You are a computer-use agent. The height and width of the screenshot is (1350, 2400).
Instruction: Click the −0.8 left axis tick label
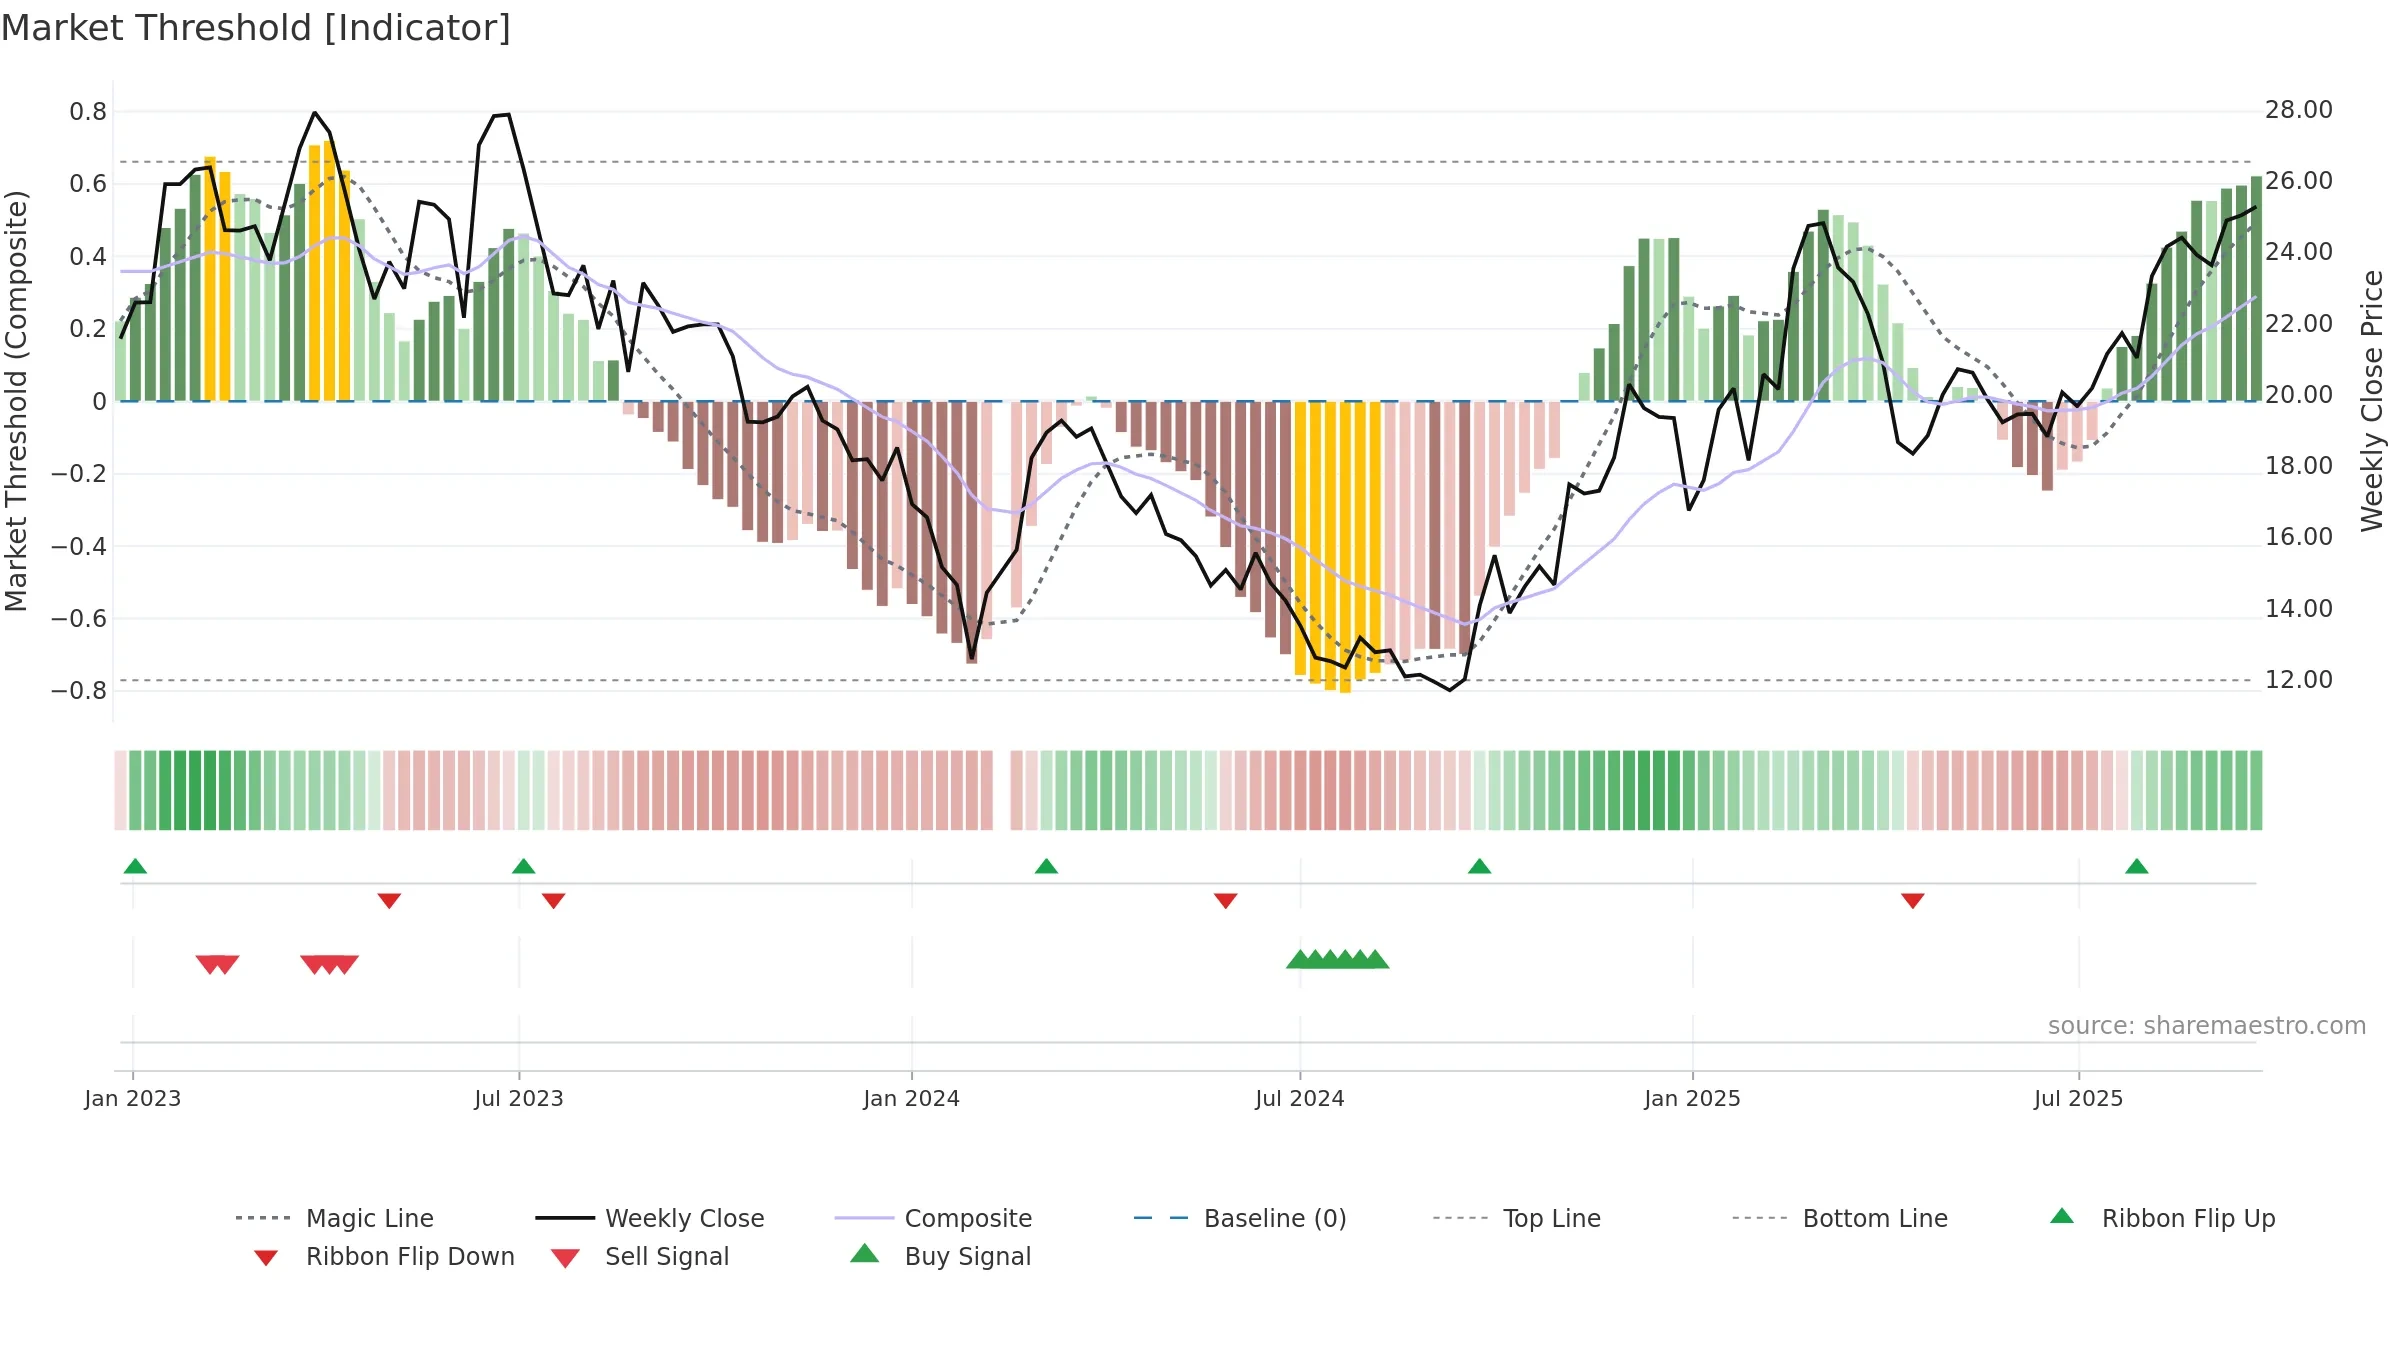(x=79, y=691)
